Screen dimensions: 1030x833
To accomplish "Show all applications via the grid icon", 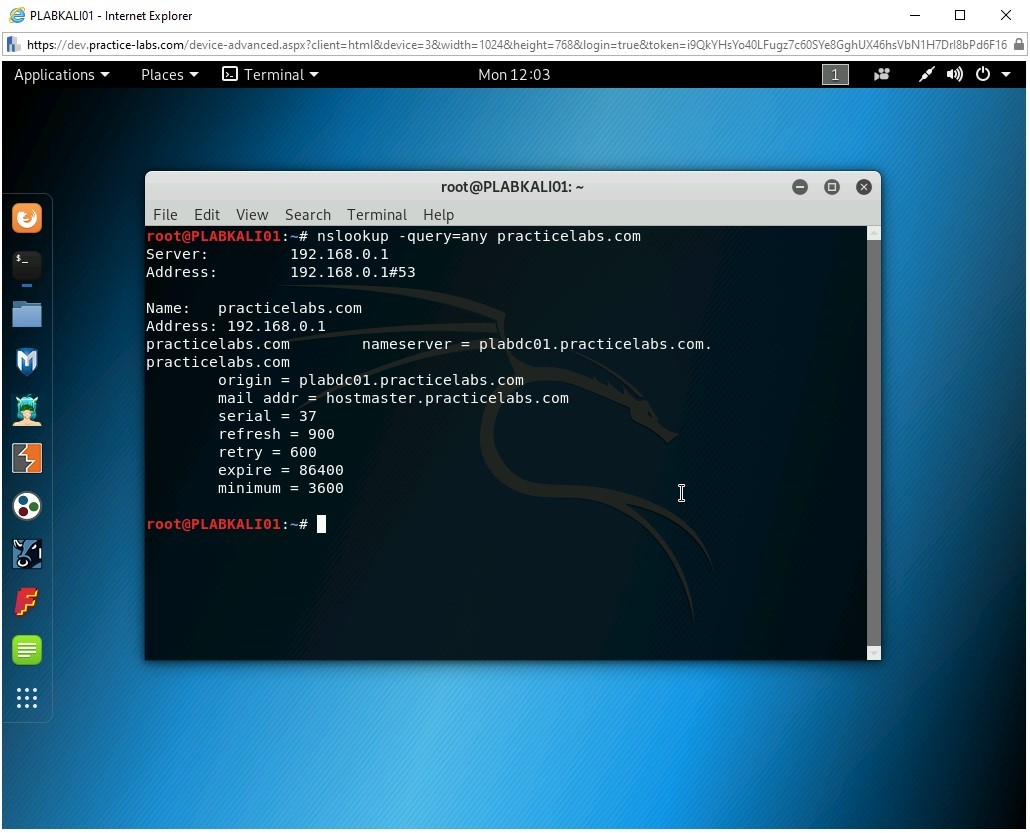I will click(x=27, y=698).
